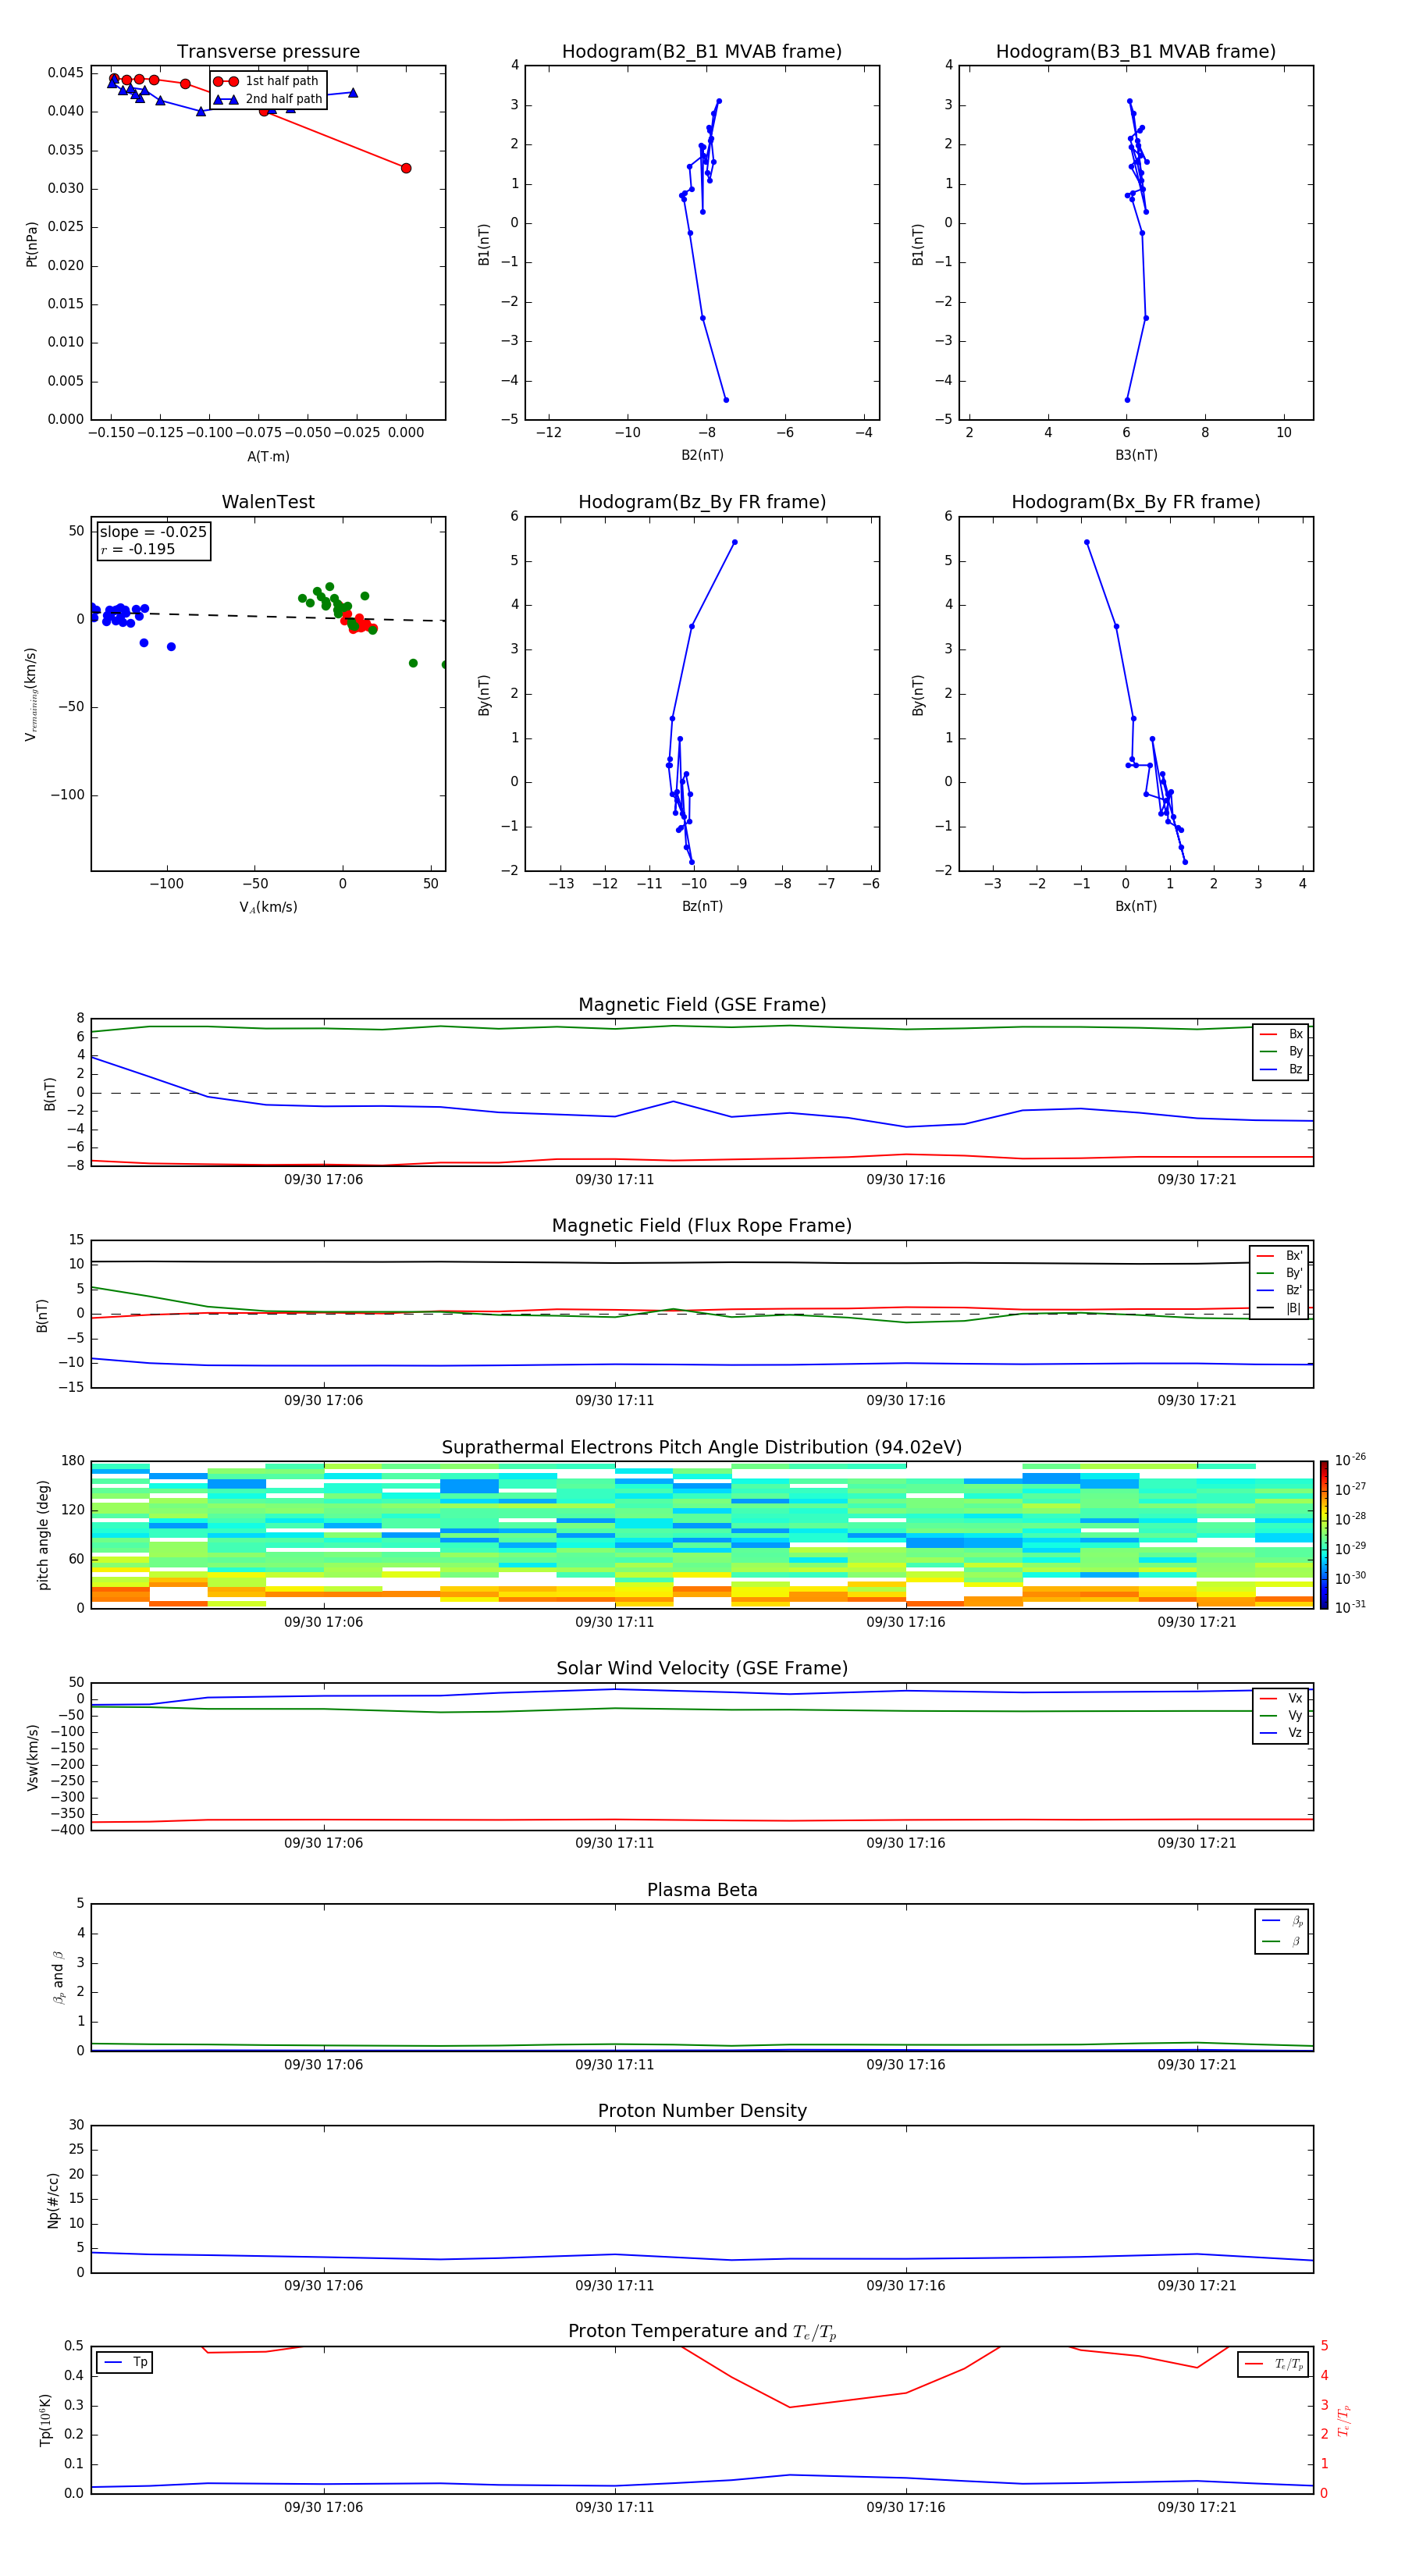The width and height of the screenshot is (1405, 2576).
Task: Click the Suprathermal Electrons Pitch Angle Distribution title
Action: coord(702,1447)
